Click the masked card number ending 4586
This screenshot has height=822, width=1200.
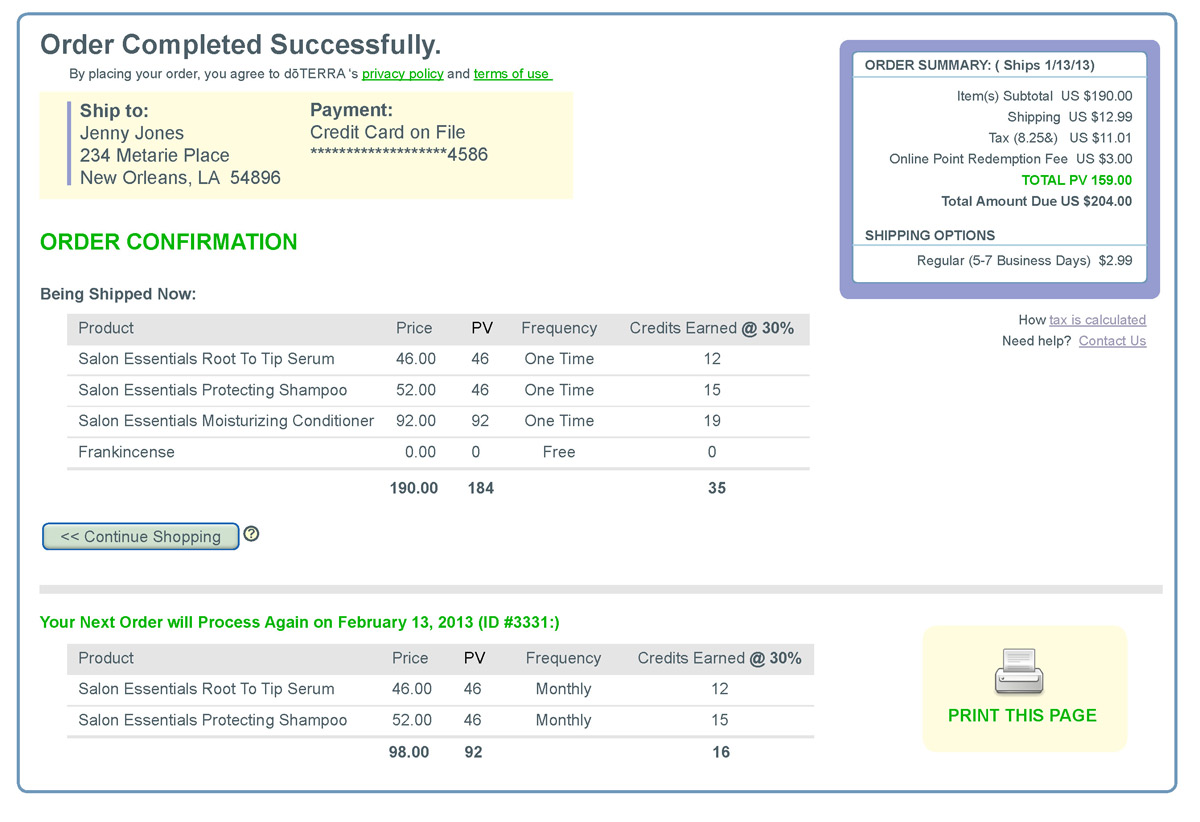pyautogui.click(x=399, y=154)
